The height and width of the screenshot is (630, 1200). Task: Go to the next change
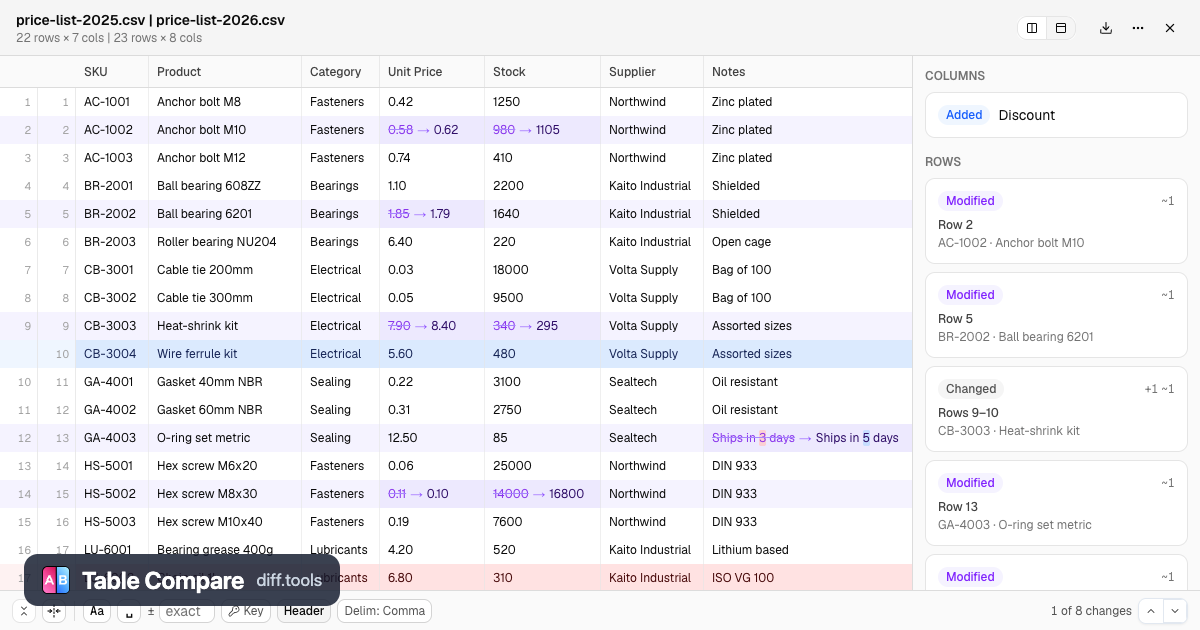point(1175,611)
